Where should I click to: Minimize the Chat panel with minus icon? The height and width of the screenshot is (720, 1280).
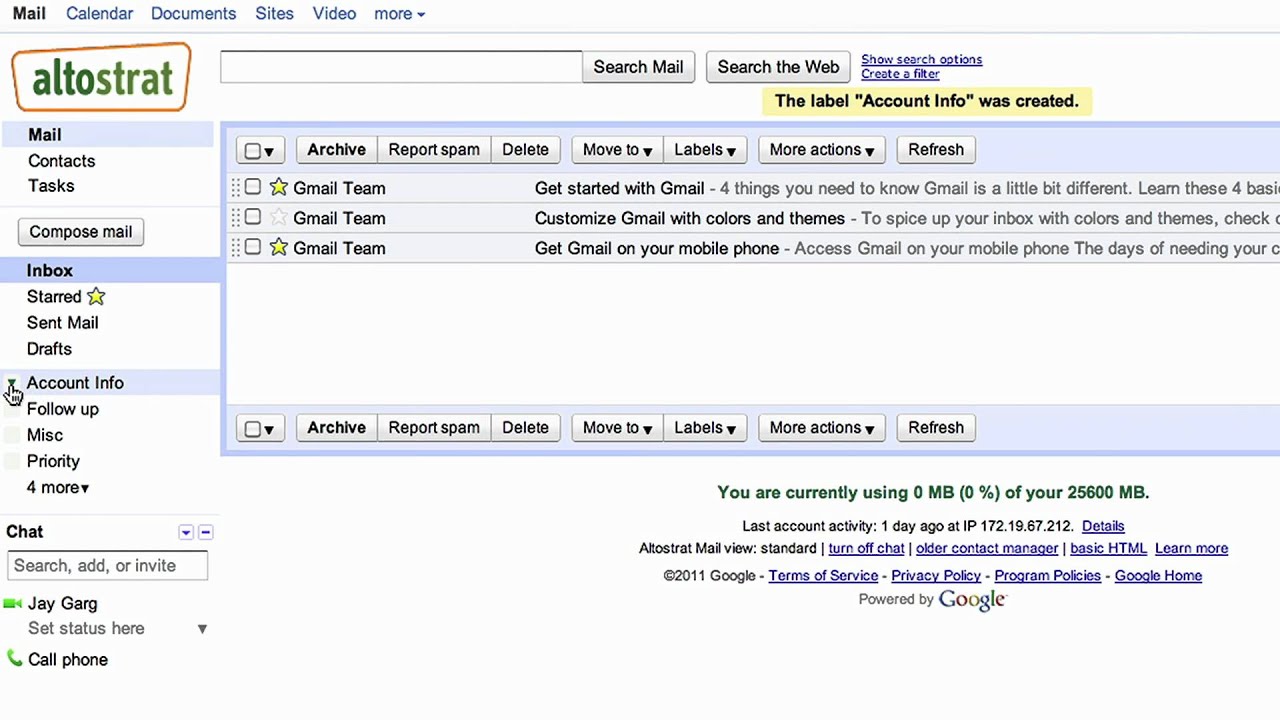[x=205, y=532]
